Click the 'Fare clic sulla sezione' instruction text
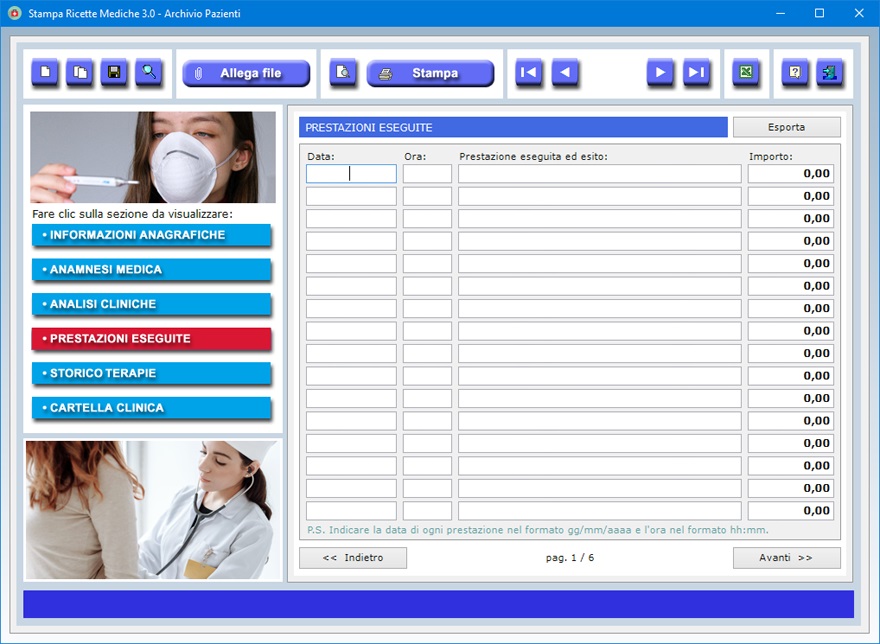The image size is (880, 644). point(132,214)
